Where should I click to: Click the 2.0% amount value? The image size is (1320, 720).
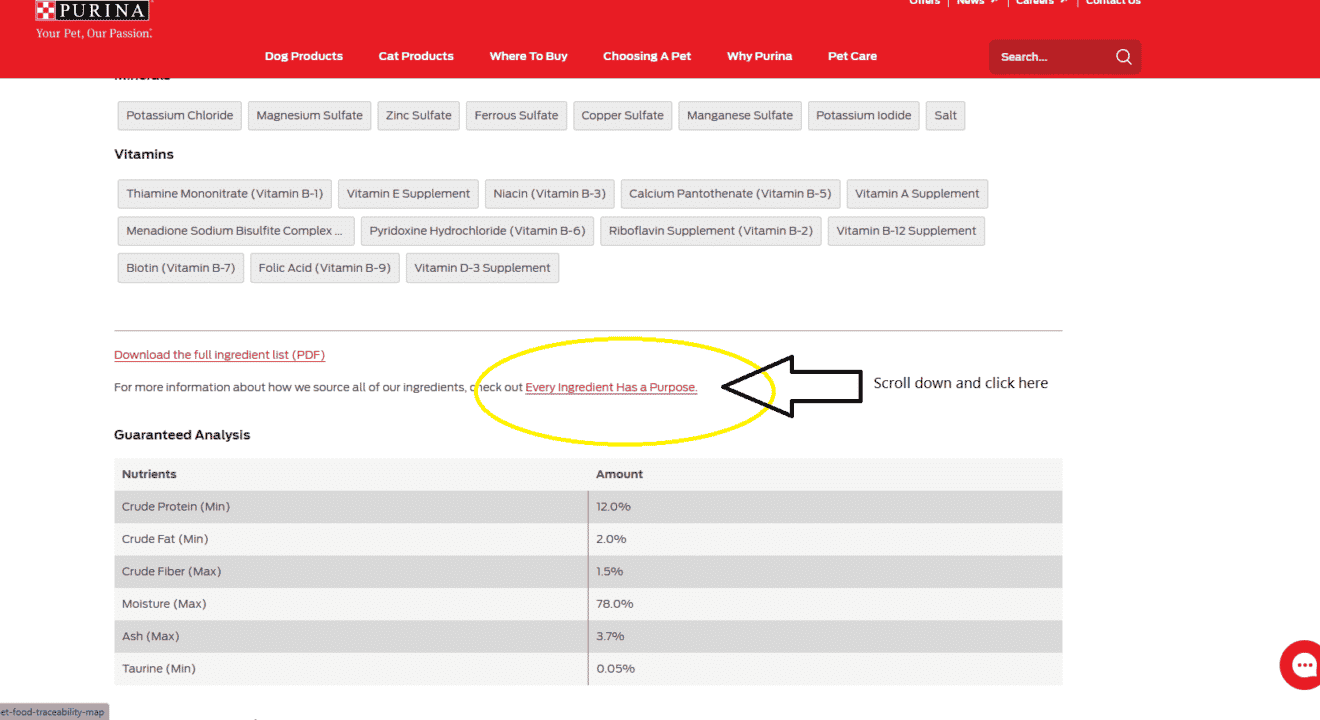click(x=612, y=539)
